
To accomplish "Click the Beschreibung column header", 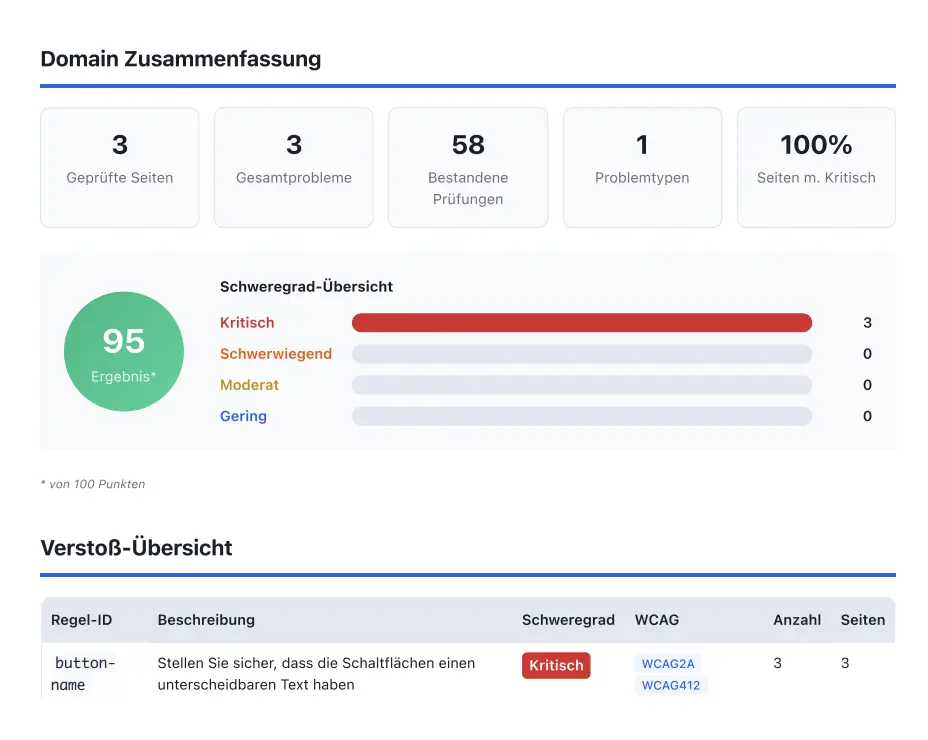I will click(x=206, y=620).
